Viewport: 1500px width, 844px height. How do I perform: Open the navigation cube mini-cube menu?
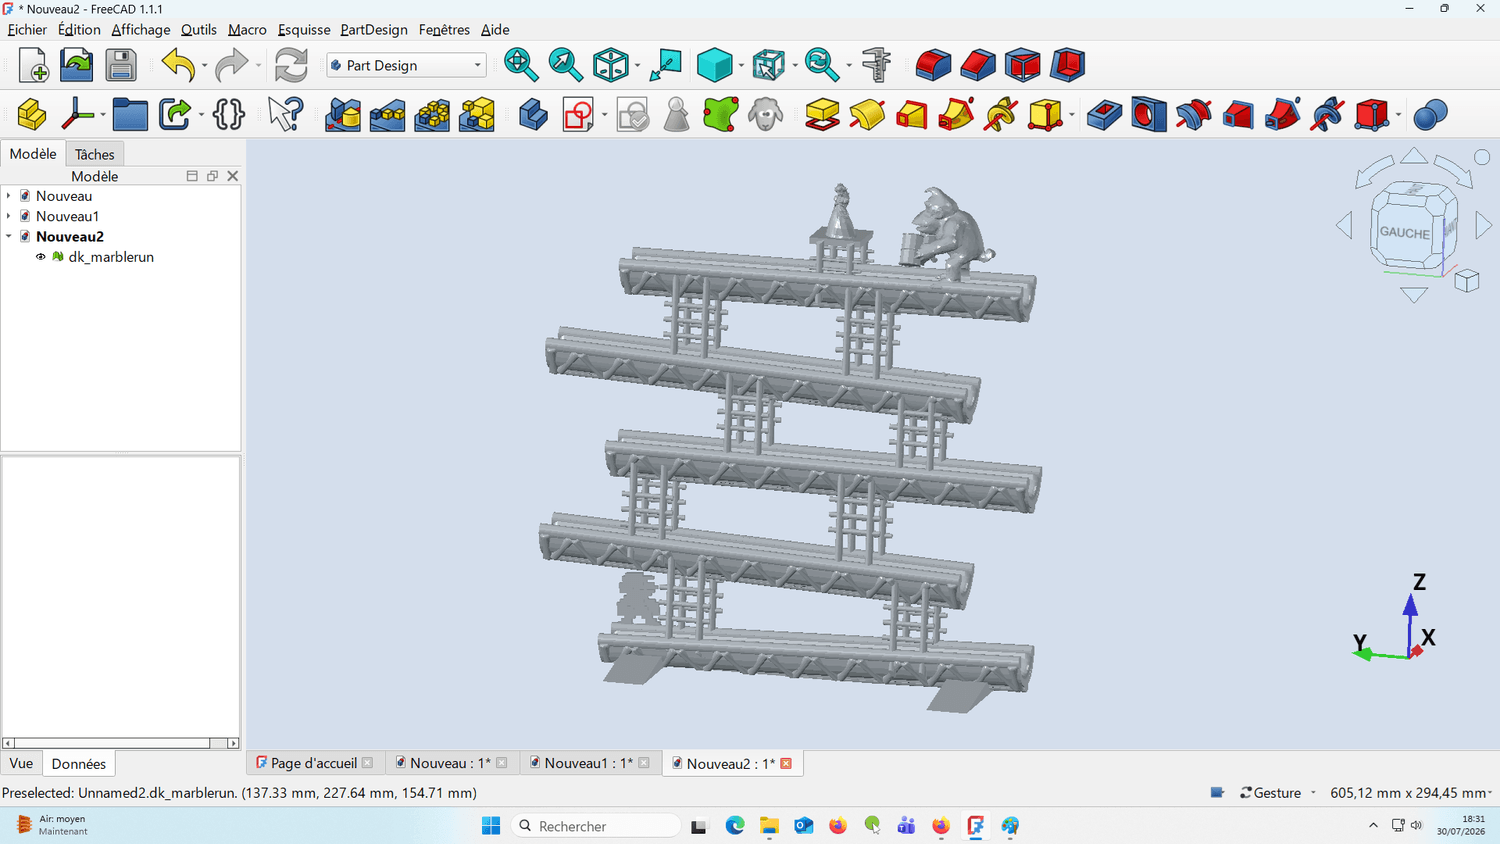[1467, 280]
